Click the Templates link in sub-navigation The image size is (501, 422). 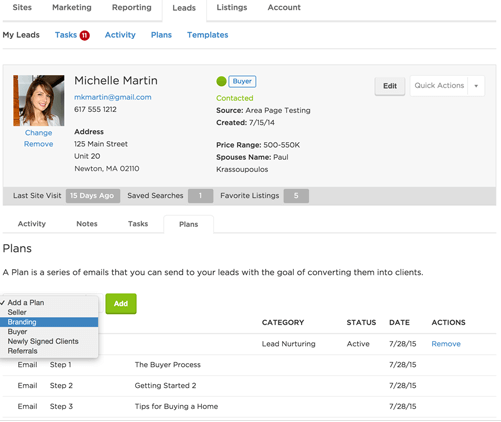tap(207, 35)
